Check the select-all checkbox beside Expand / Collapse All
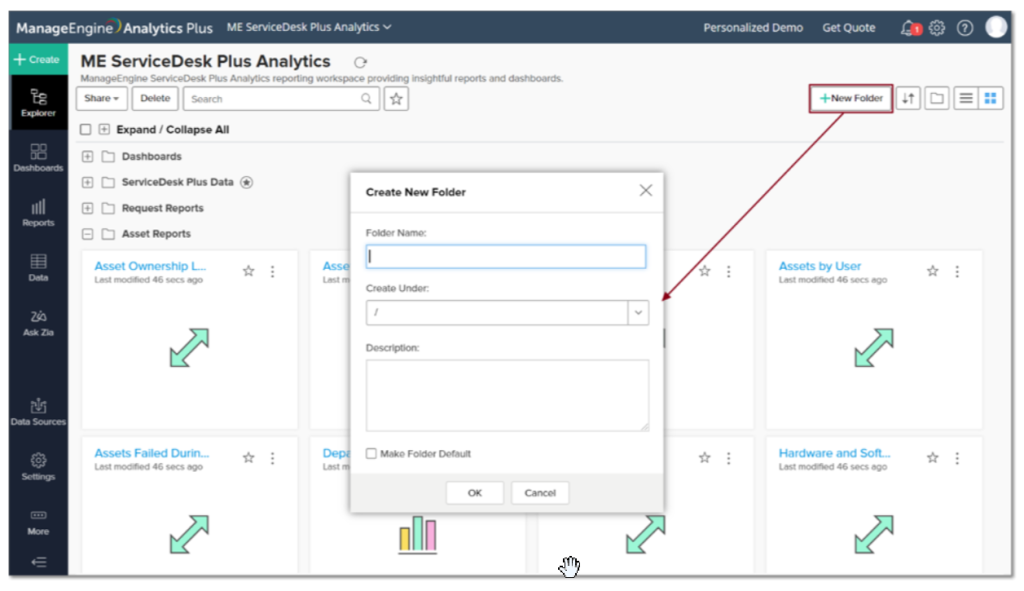The height and width of the screenshot is (591, 1024). 86,130
